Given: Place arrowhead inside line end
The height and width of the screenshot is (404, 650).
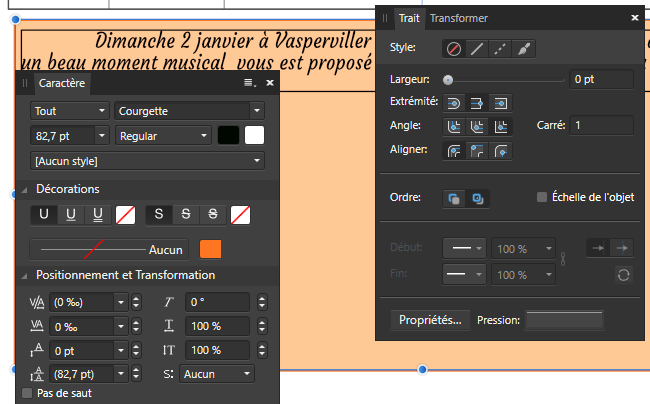Looking at the screenshot, I should click(598, 248).
